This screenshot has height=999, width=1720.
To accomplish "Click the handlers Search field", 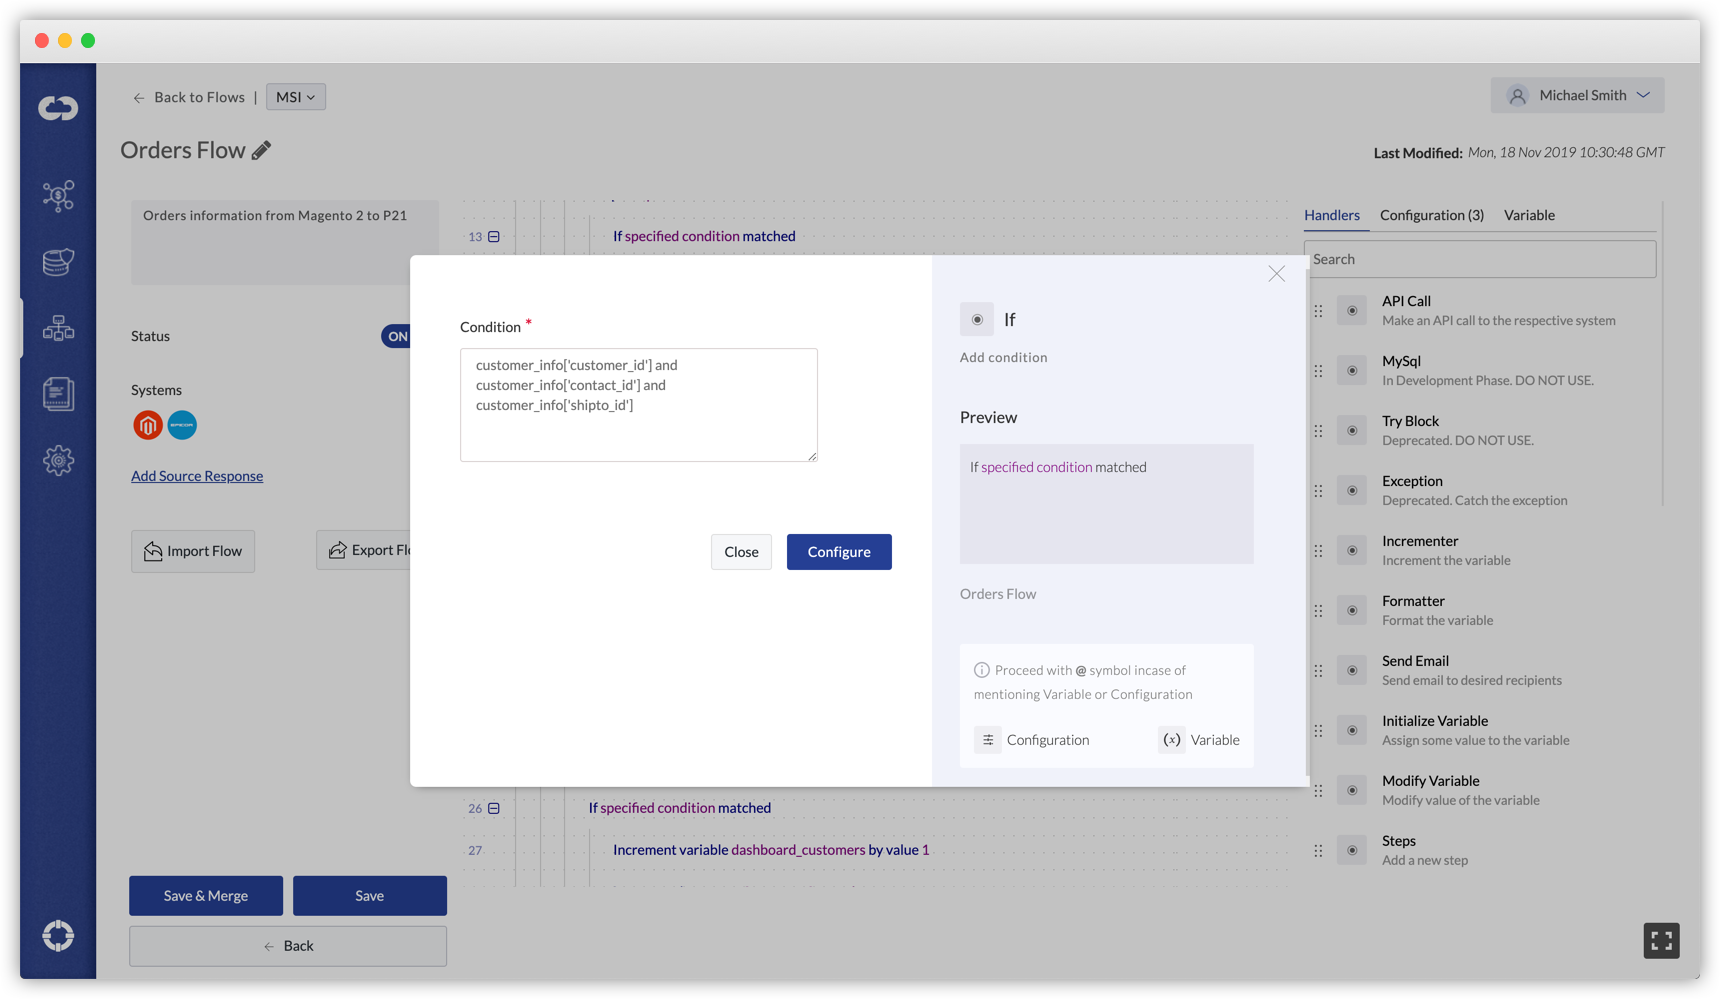I will tap(1480, 259).
